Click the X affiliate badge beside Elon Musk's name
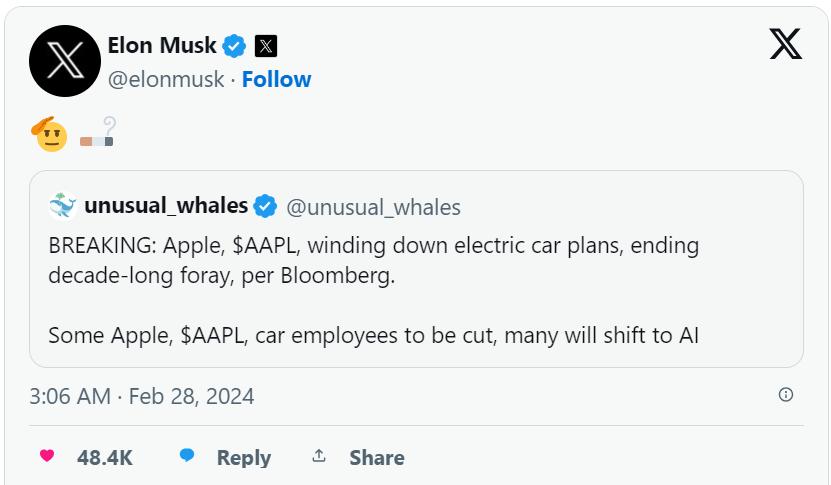 pos(266,46)
